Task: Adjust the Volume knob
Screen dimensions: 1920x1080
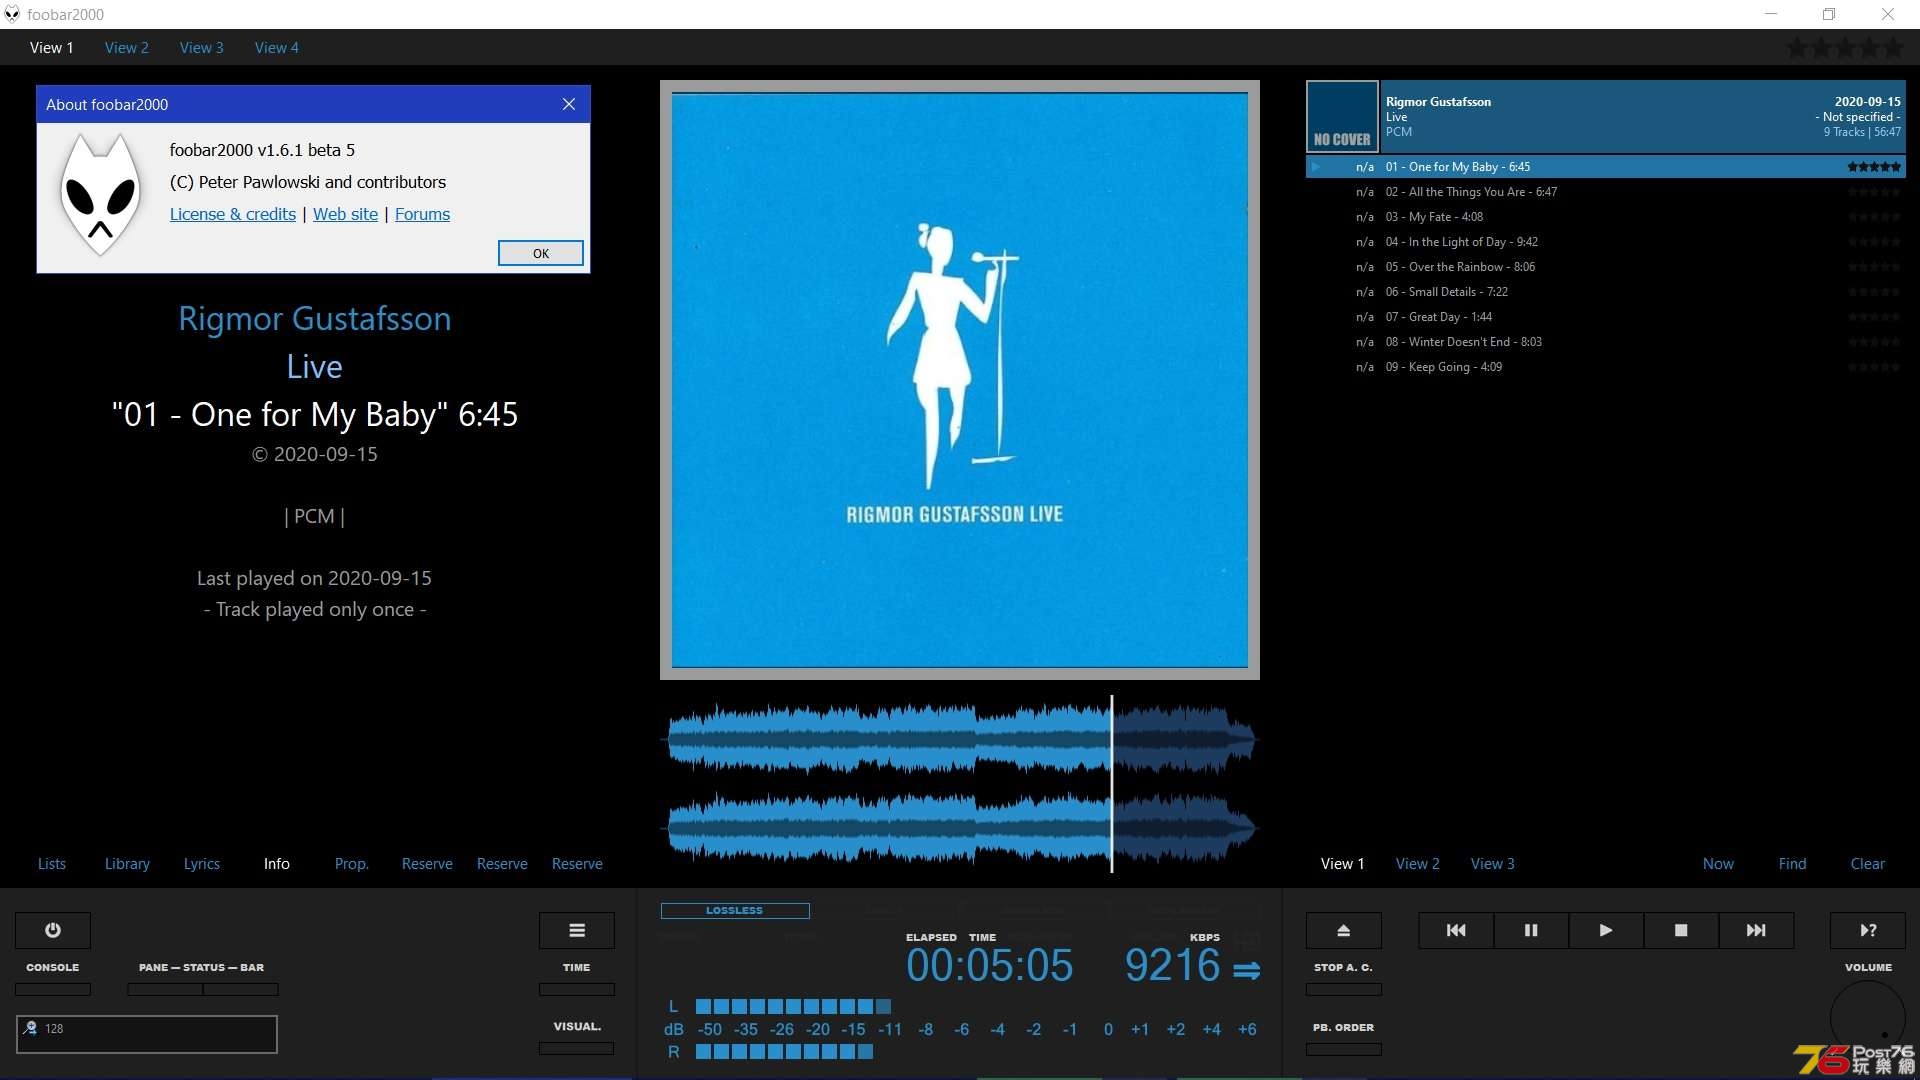Action: [x=1868, y=1018]
